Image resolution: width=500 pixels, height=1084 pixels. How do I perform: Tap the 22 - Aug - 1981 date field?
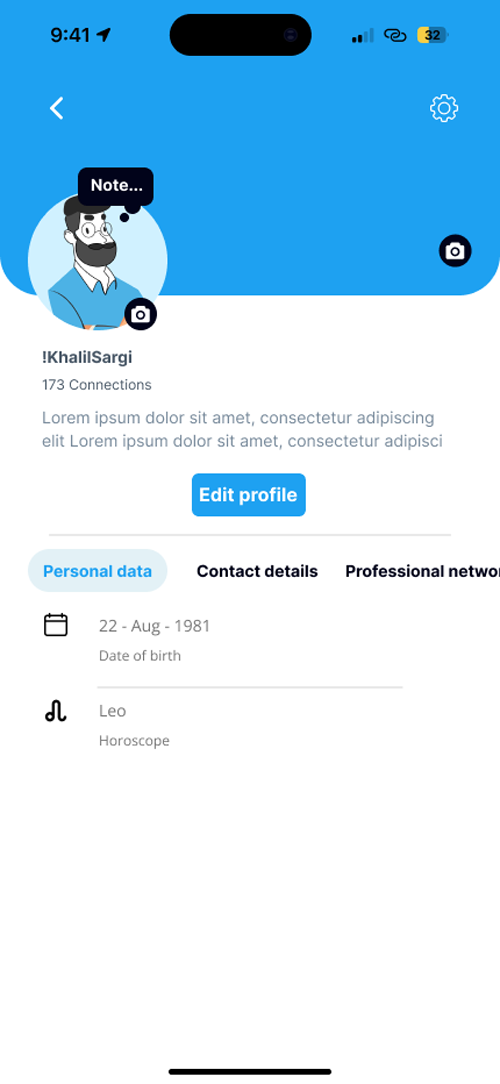[x=154, y=626]
